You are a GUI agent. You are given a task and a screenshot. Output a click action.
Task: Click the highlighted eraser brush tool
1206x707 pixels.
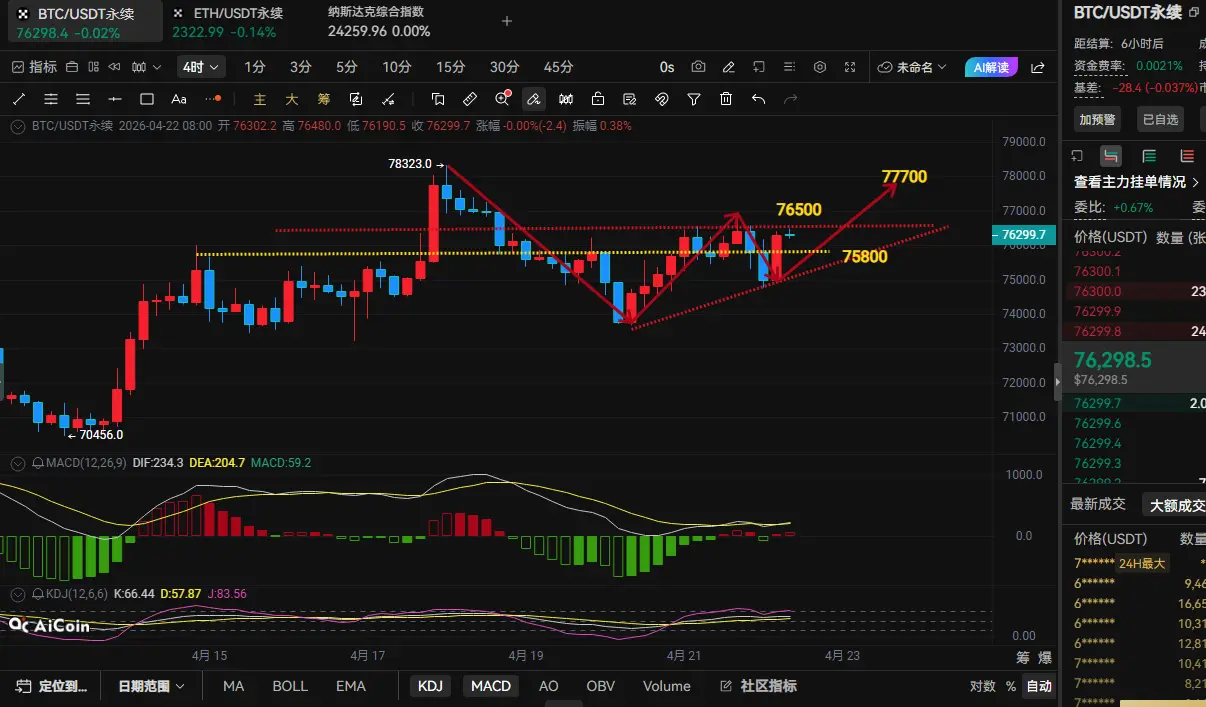pyautogui.click(x=534, y=99)
